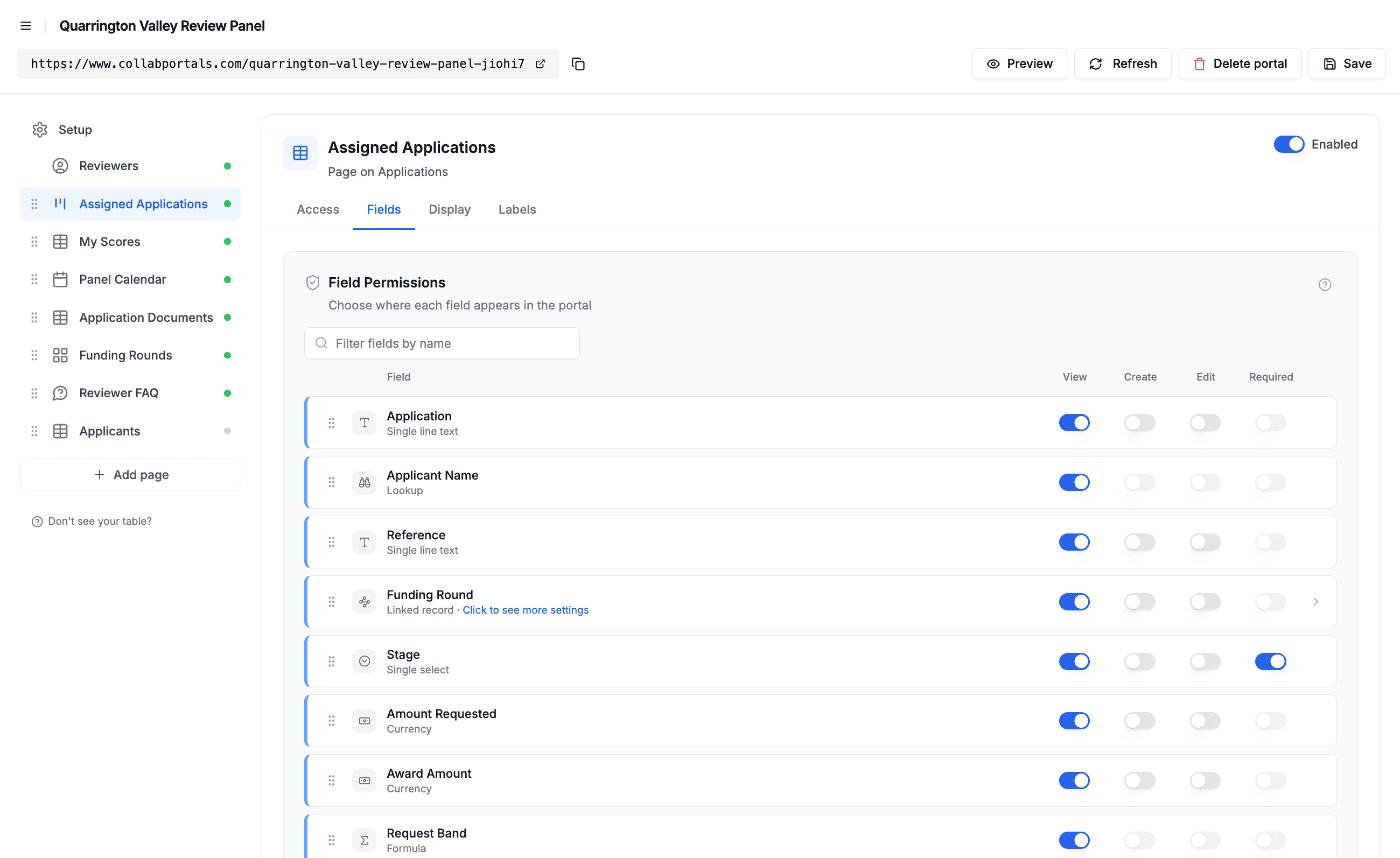Click the Request Band formula icon

(365, 840)
